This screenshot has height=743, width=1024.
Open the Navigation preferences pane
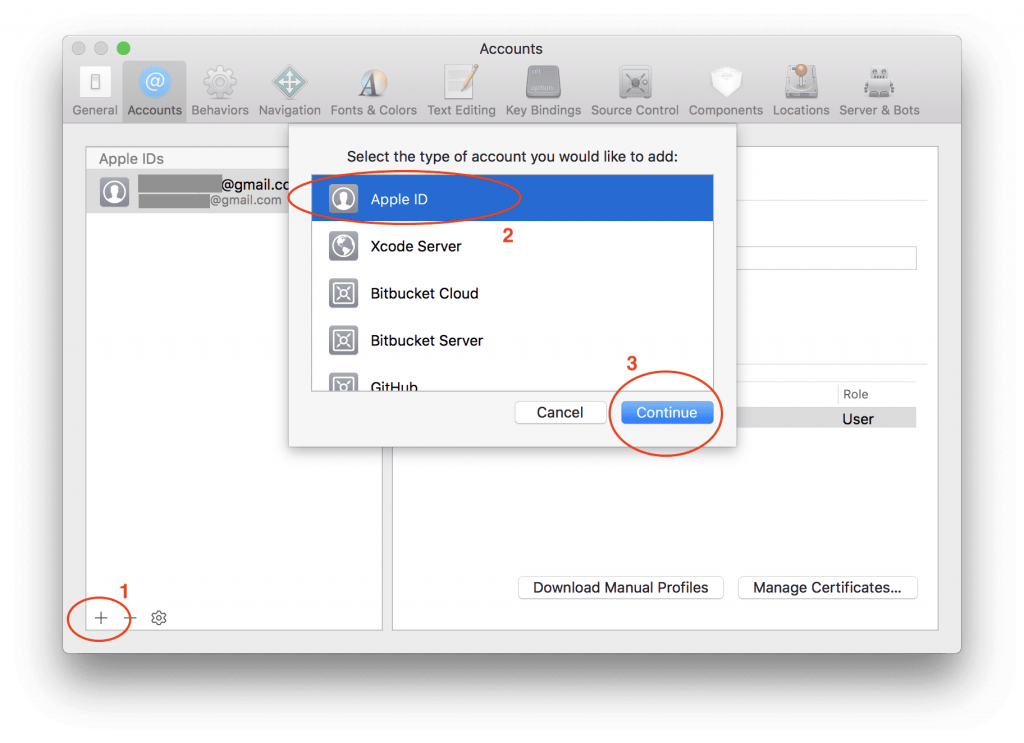289,91
